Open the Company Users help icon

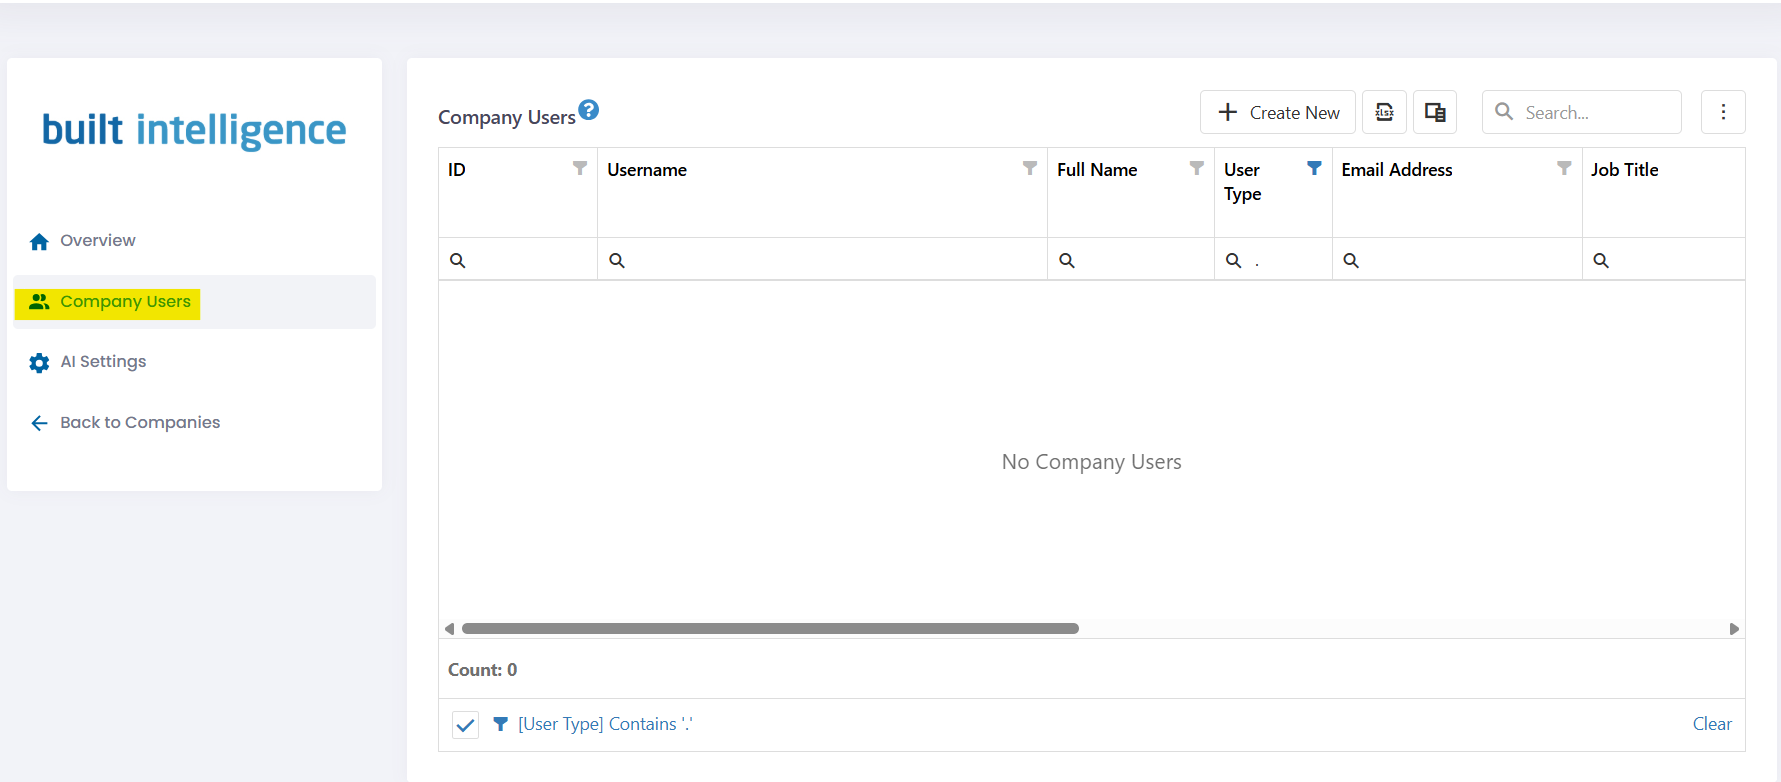589,110
